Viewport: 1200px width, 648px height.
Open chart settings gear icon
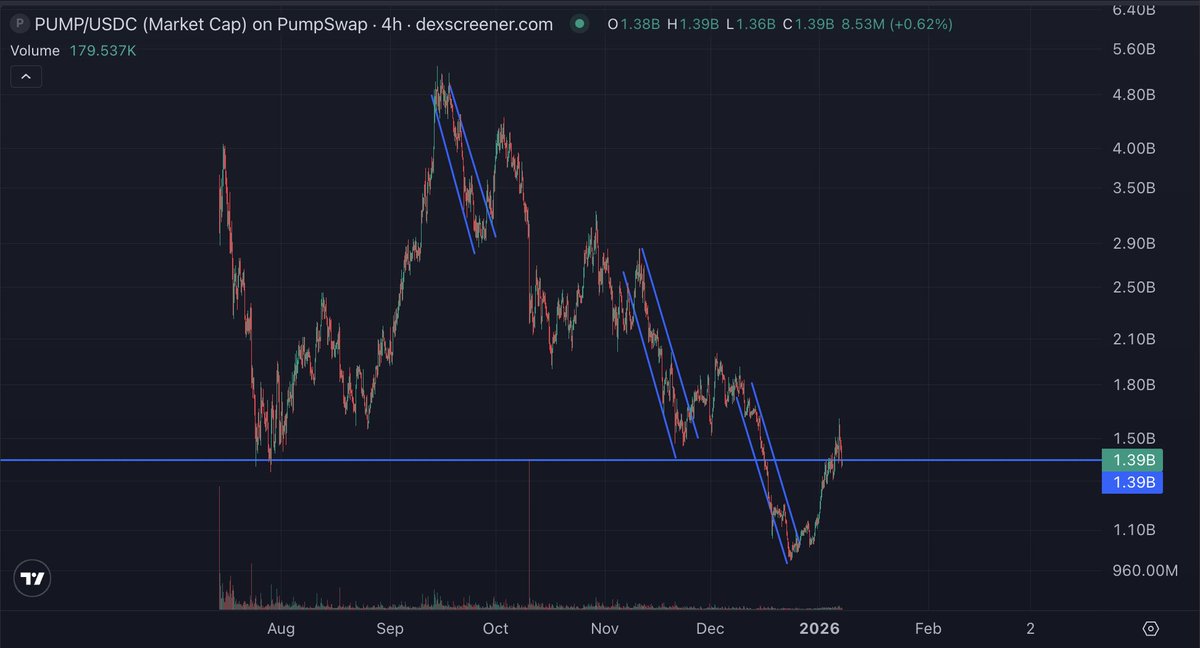[1151, 629]
